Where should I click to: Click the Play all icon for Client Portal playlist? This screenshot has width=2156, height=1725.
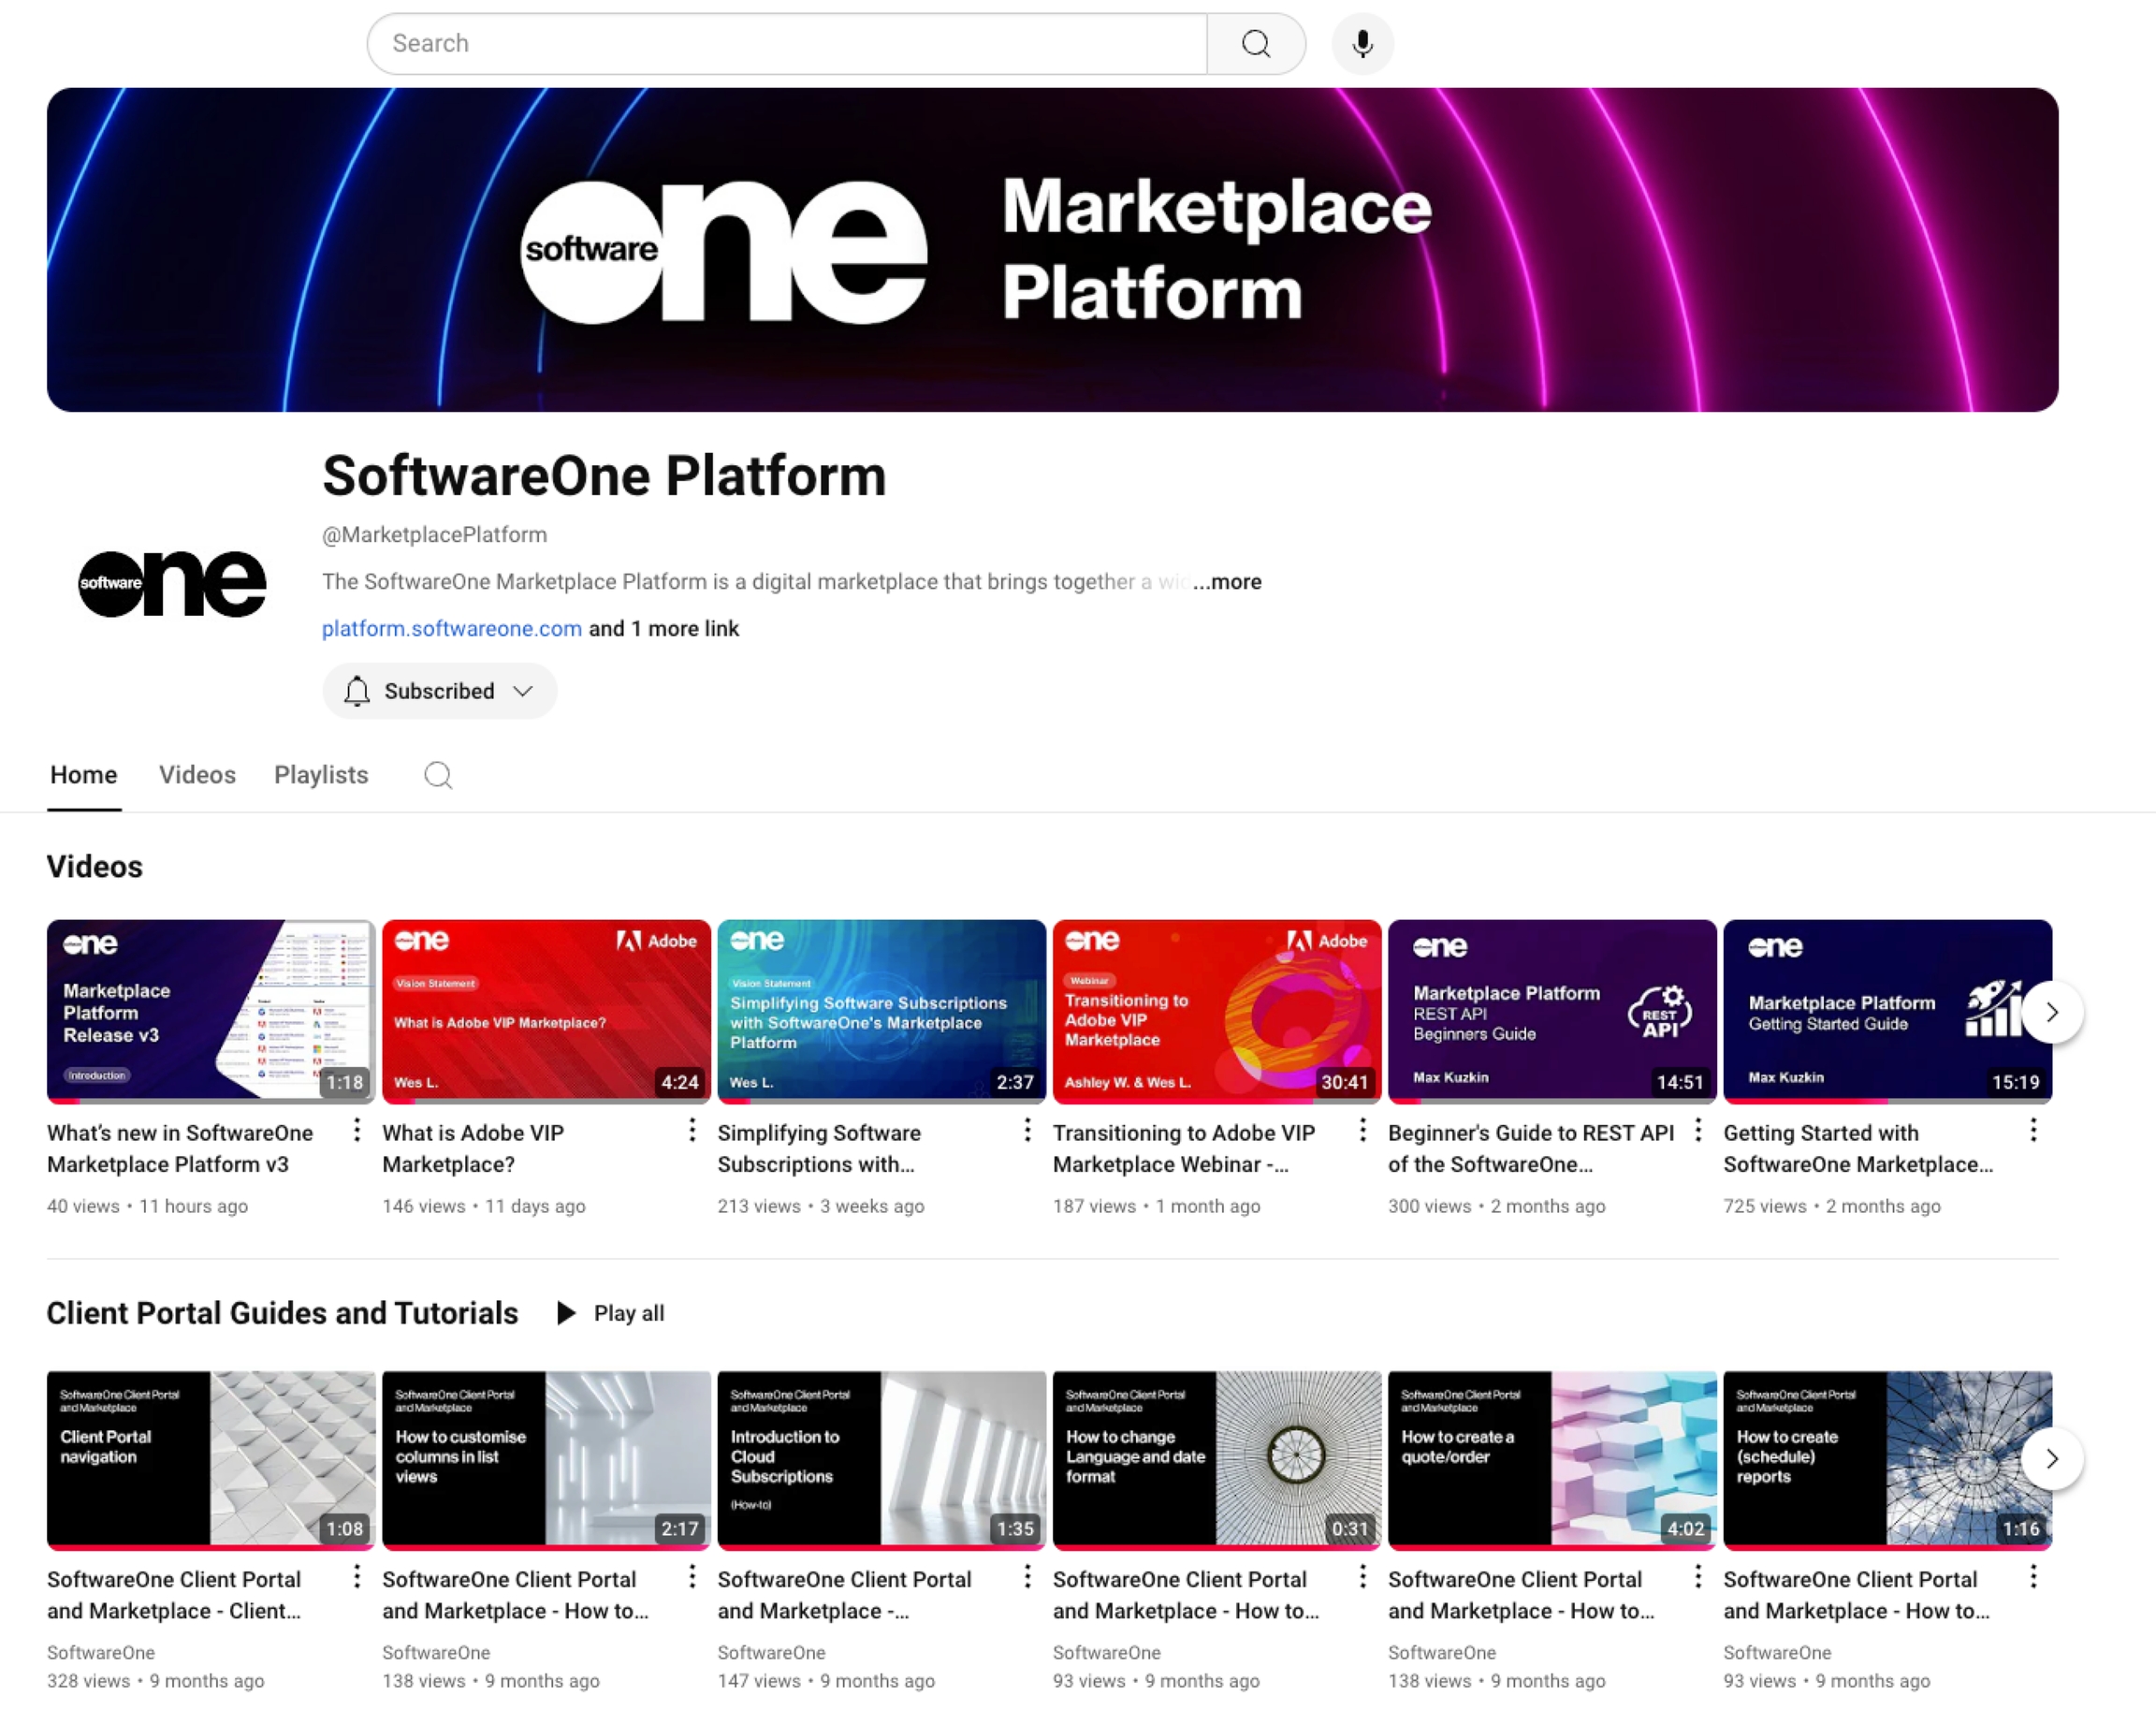(566, 1313)
